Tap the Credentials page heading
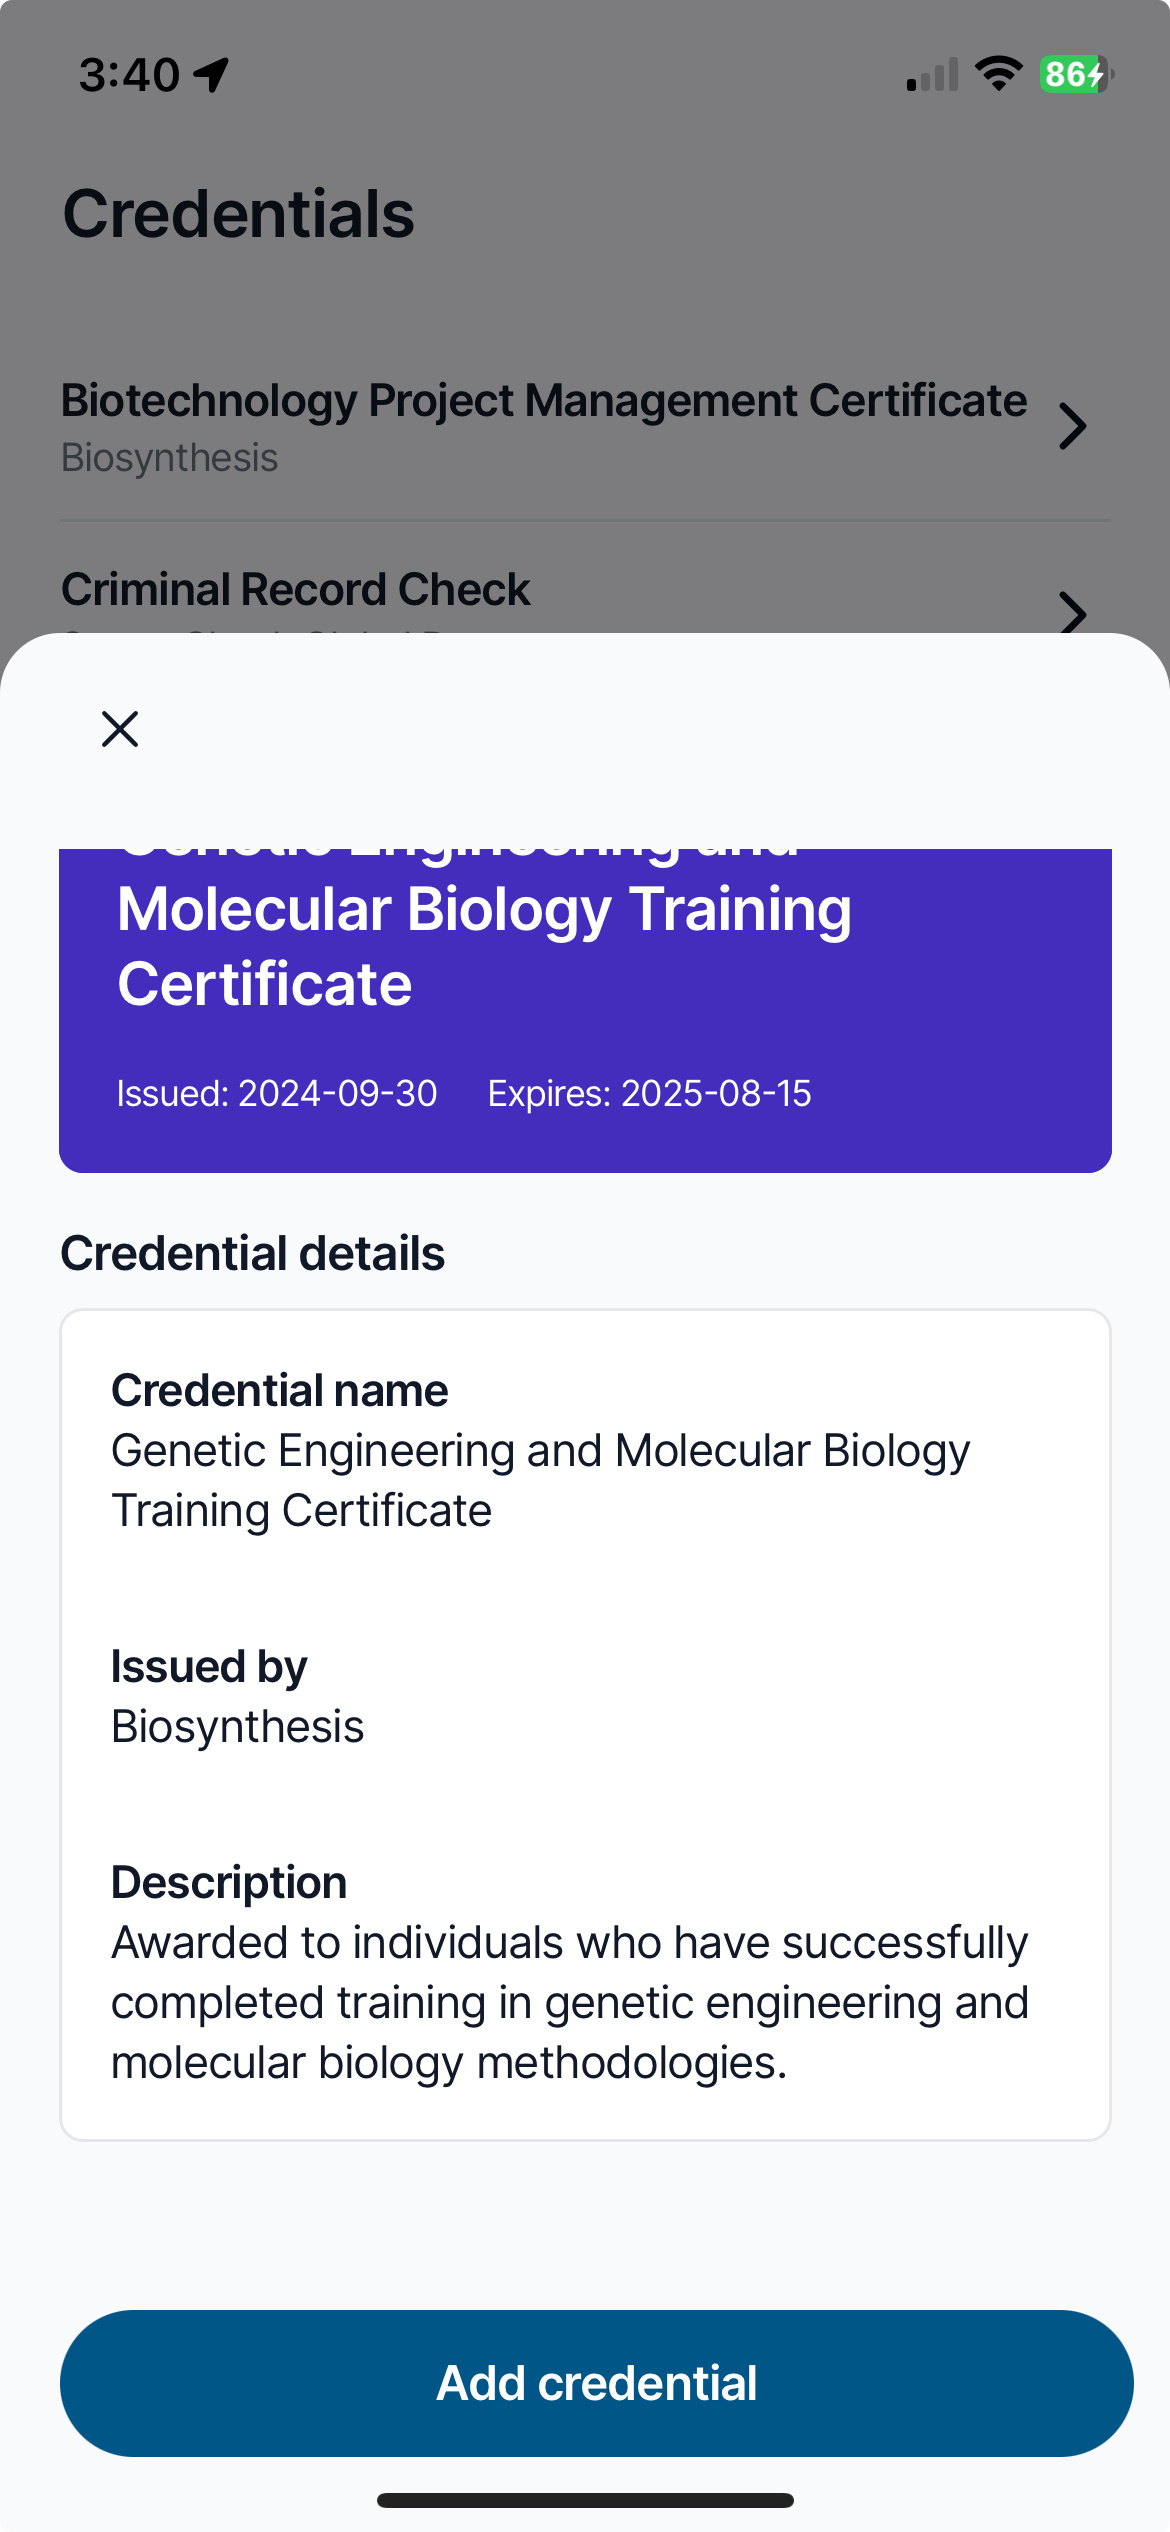Viewport: 1170px width, 2532px height. coord(238,214)
